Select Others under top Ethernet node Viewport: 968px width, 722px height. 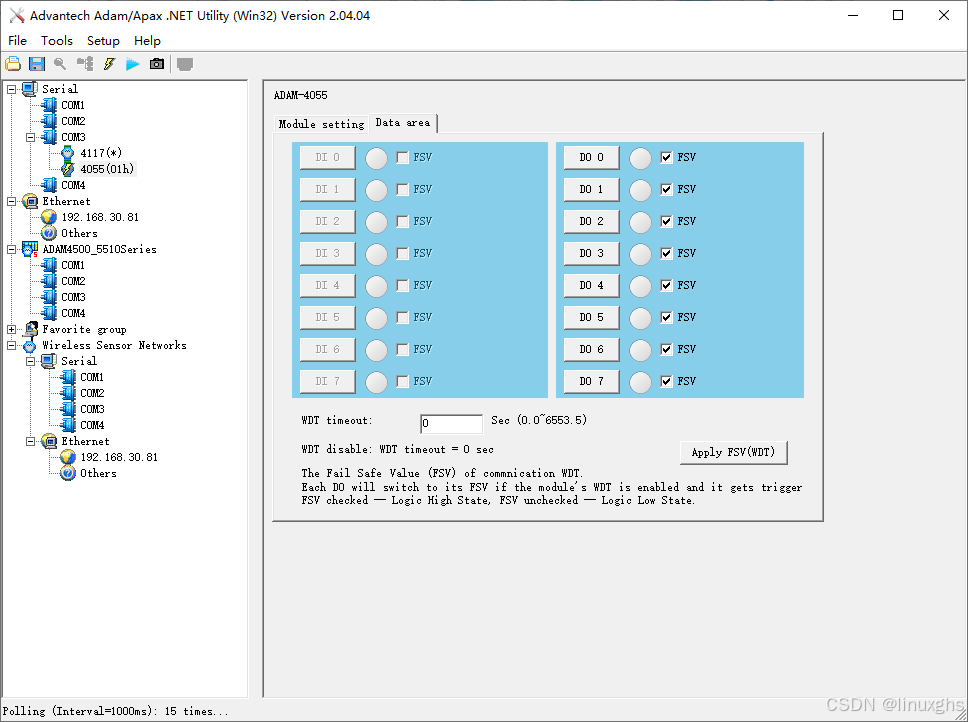point(79,233)
